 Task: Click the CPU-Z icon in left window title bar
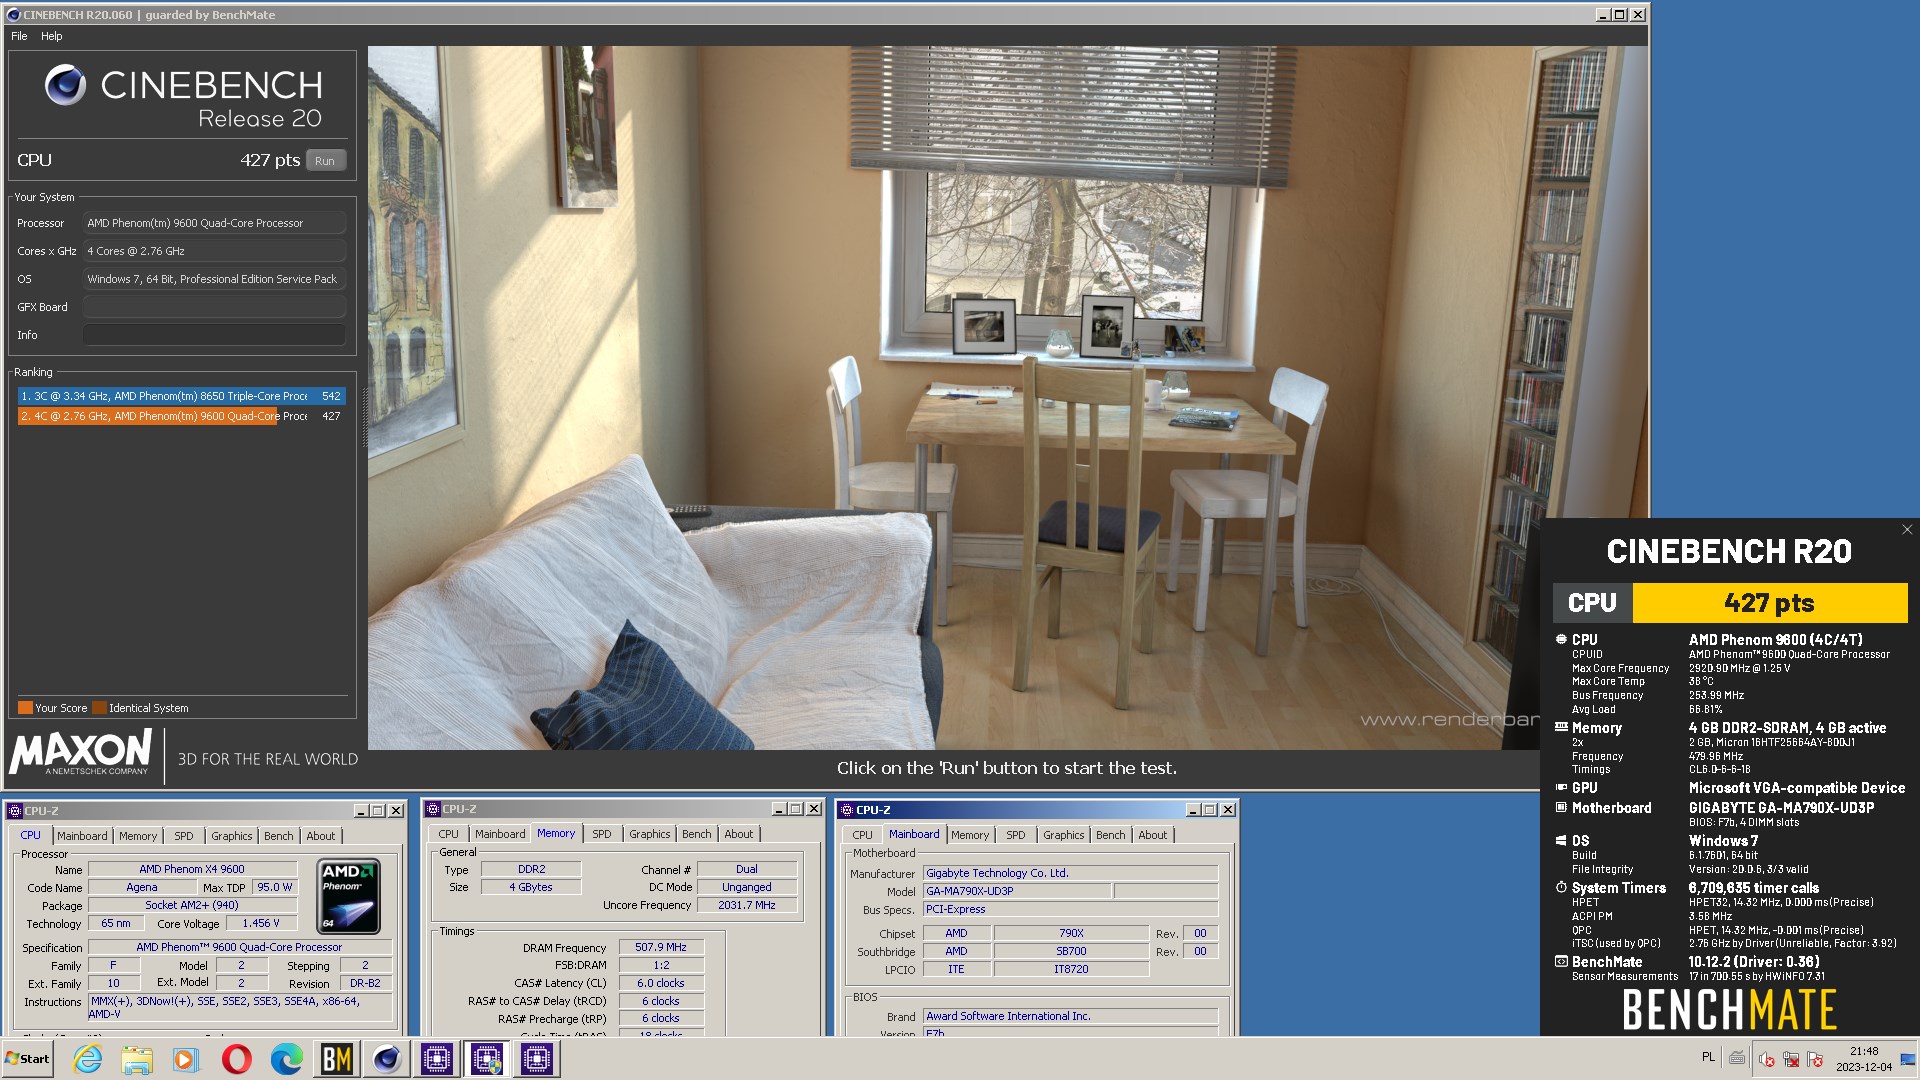pyautogui.click(x=14, y=811)
